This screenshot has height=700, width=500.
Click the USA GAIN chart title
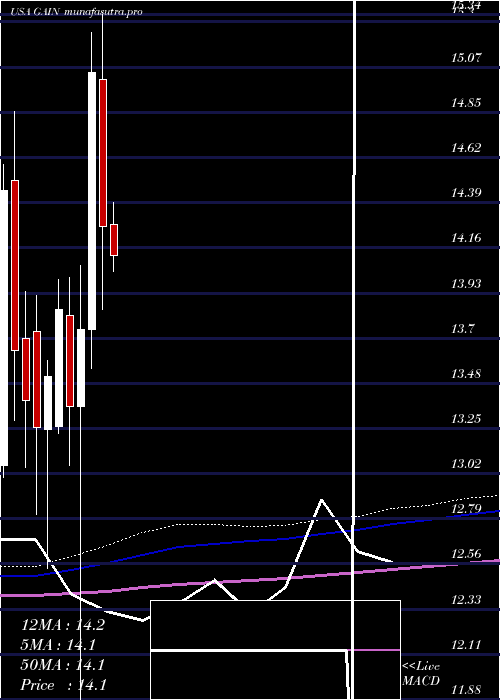76,12
